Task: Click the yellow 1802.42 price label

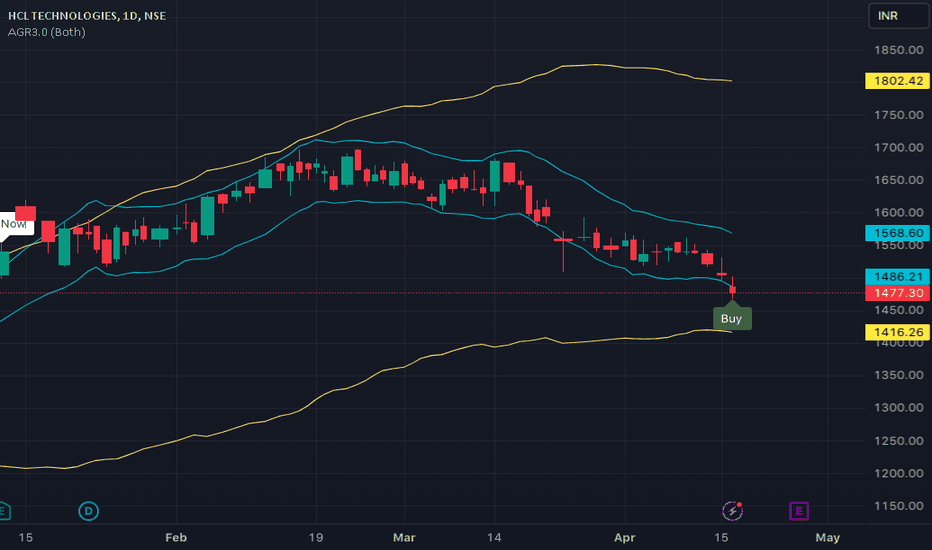Action: (898, 81)
